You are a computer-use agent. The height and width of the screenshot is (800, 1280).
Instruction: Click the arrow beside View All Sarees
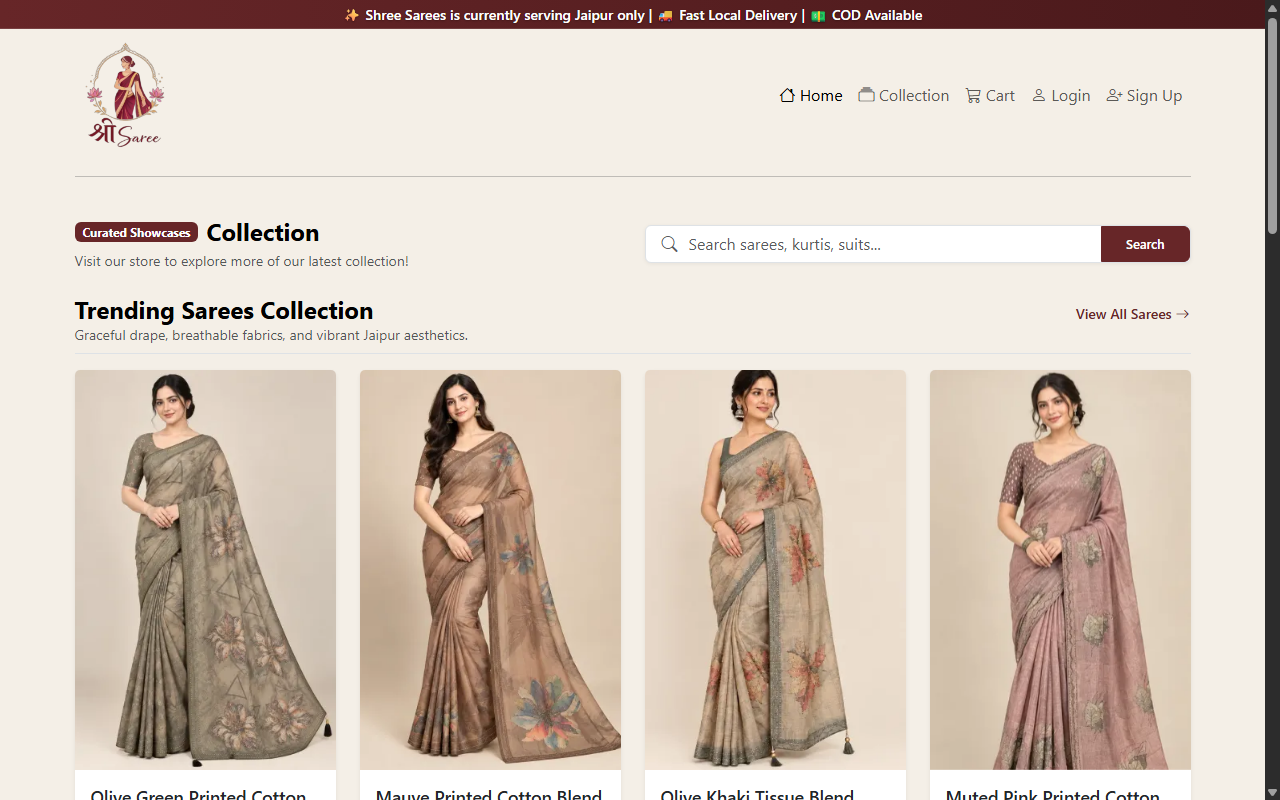pos(1183,314)
